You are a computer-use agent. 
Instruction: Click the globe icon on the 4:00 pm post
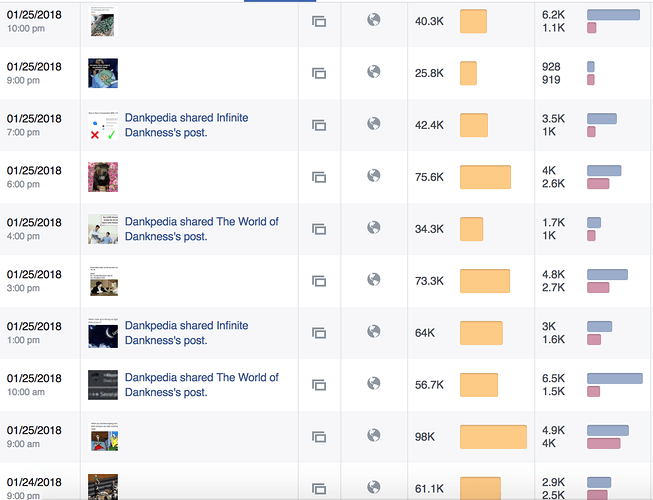(x=374, y=227)
